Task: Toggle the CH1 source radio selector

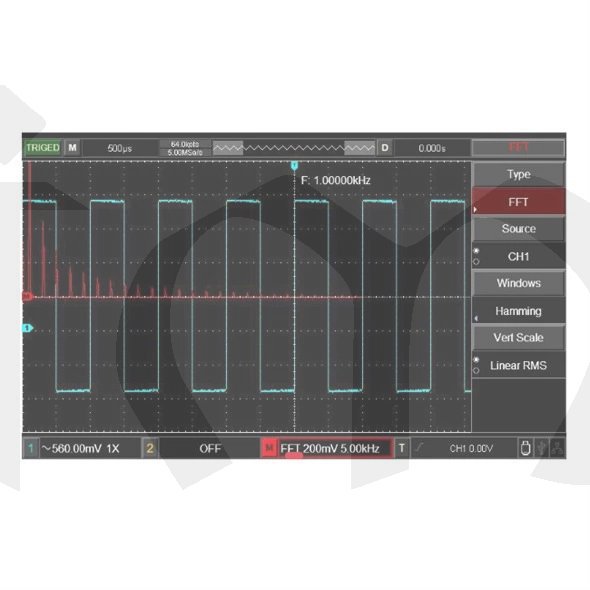Action: [x=476, y=256]
